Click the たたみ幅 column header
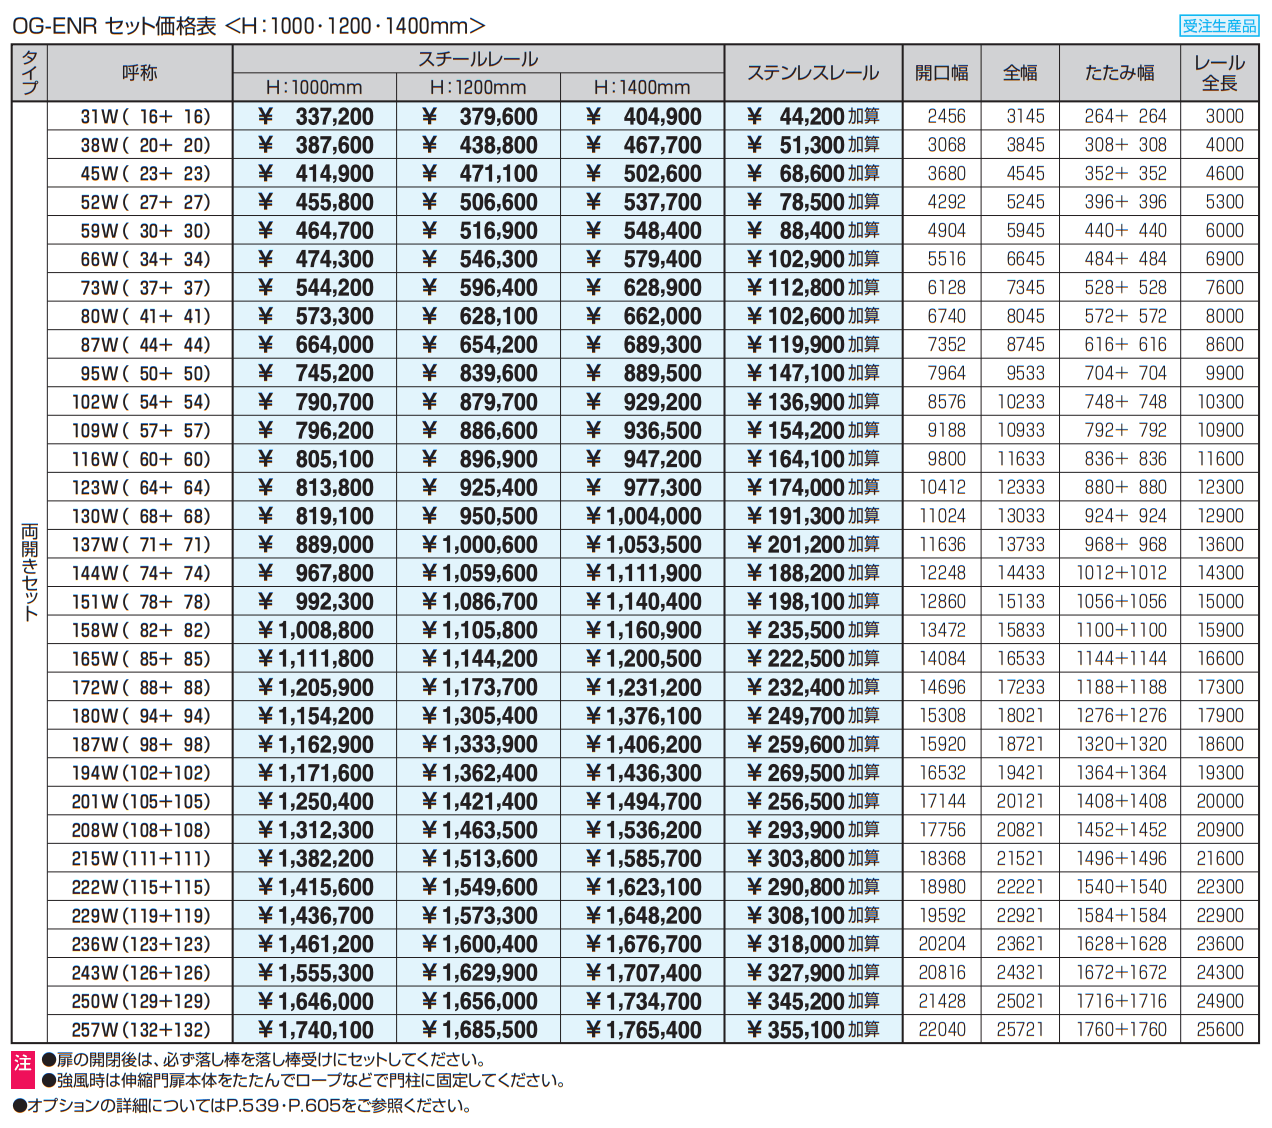The height and width of the screenshot is (1128, 1272). click(x=1119, y=73)
